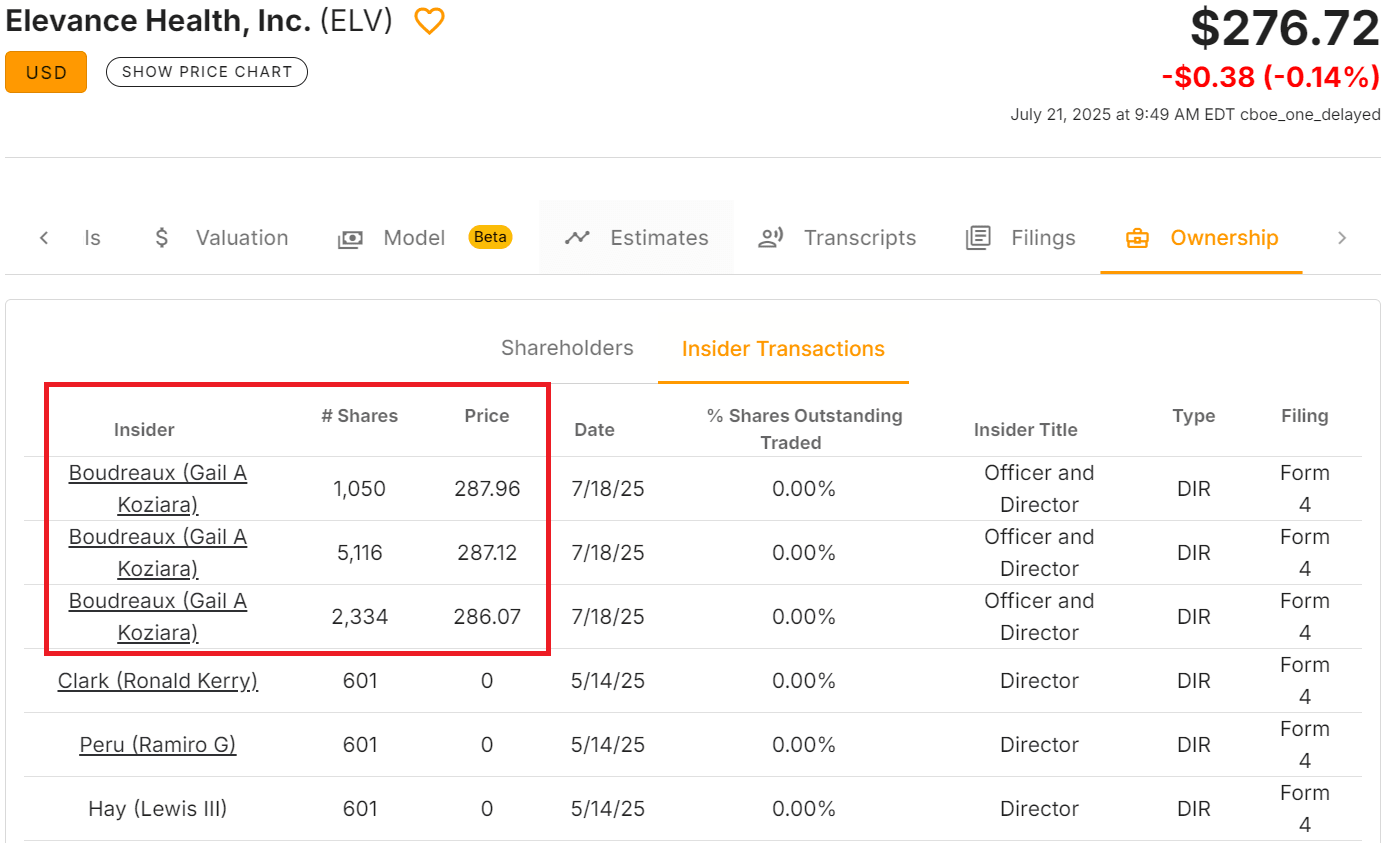The height and width of the screenshot is (843, 1388).
Task: Switch to the Estimates tab
Action: 636,238
